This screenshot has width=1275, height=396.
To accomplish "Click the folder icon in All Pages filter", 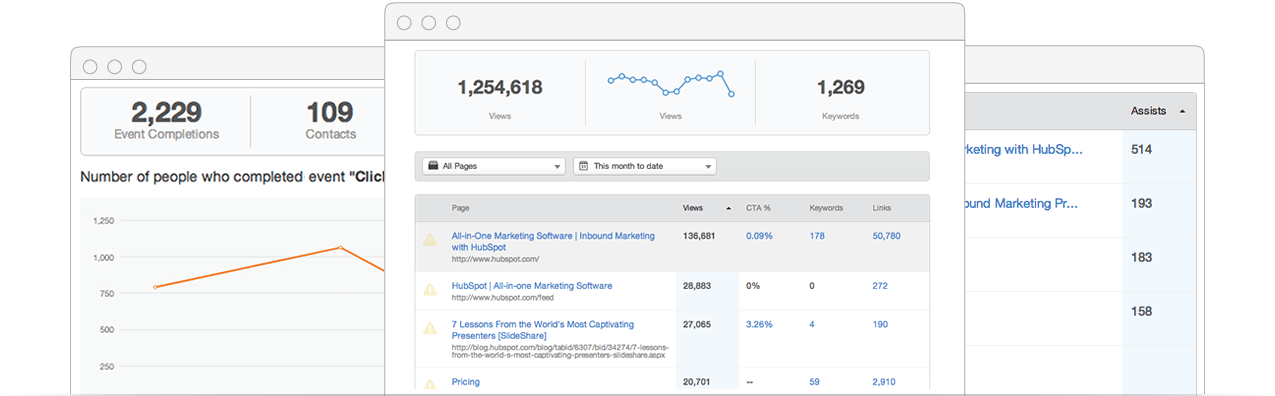I will [x=432, y=166].
